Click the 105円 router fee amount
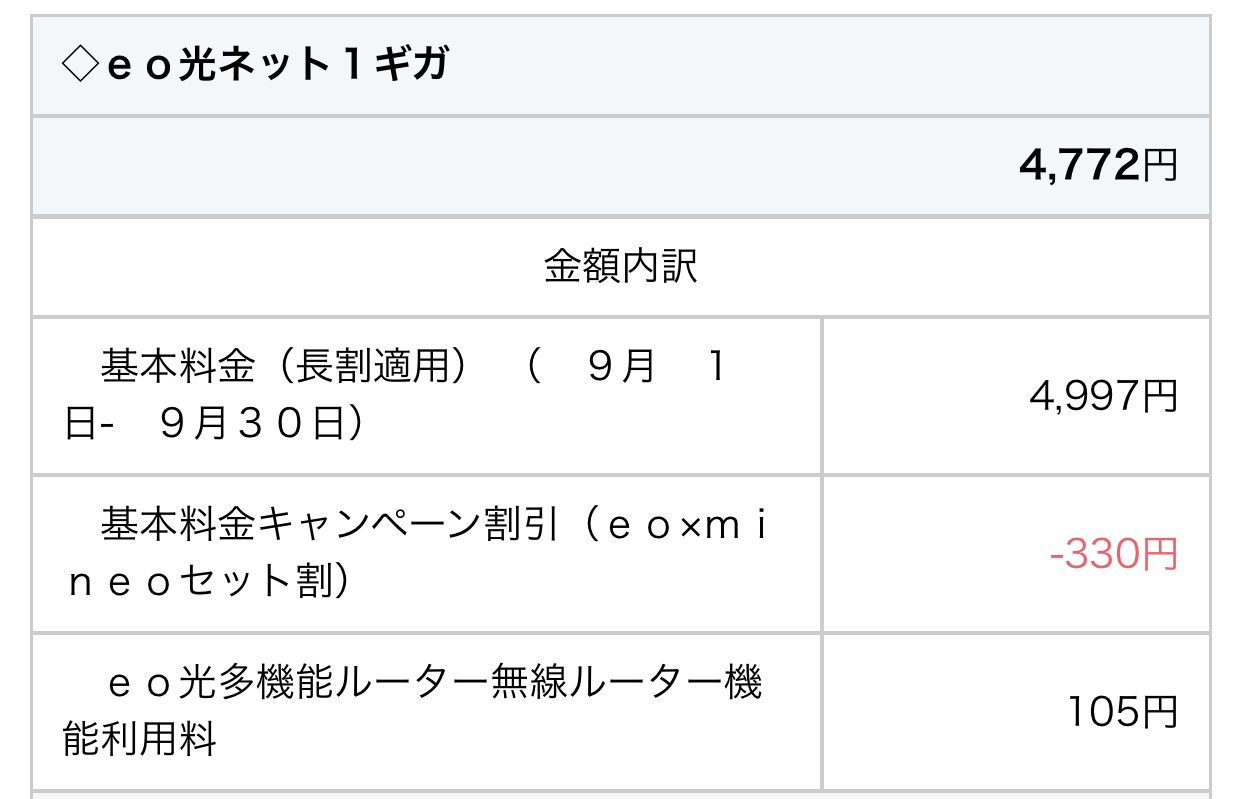 point(1121,712)
